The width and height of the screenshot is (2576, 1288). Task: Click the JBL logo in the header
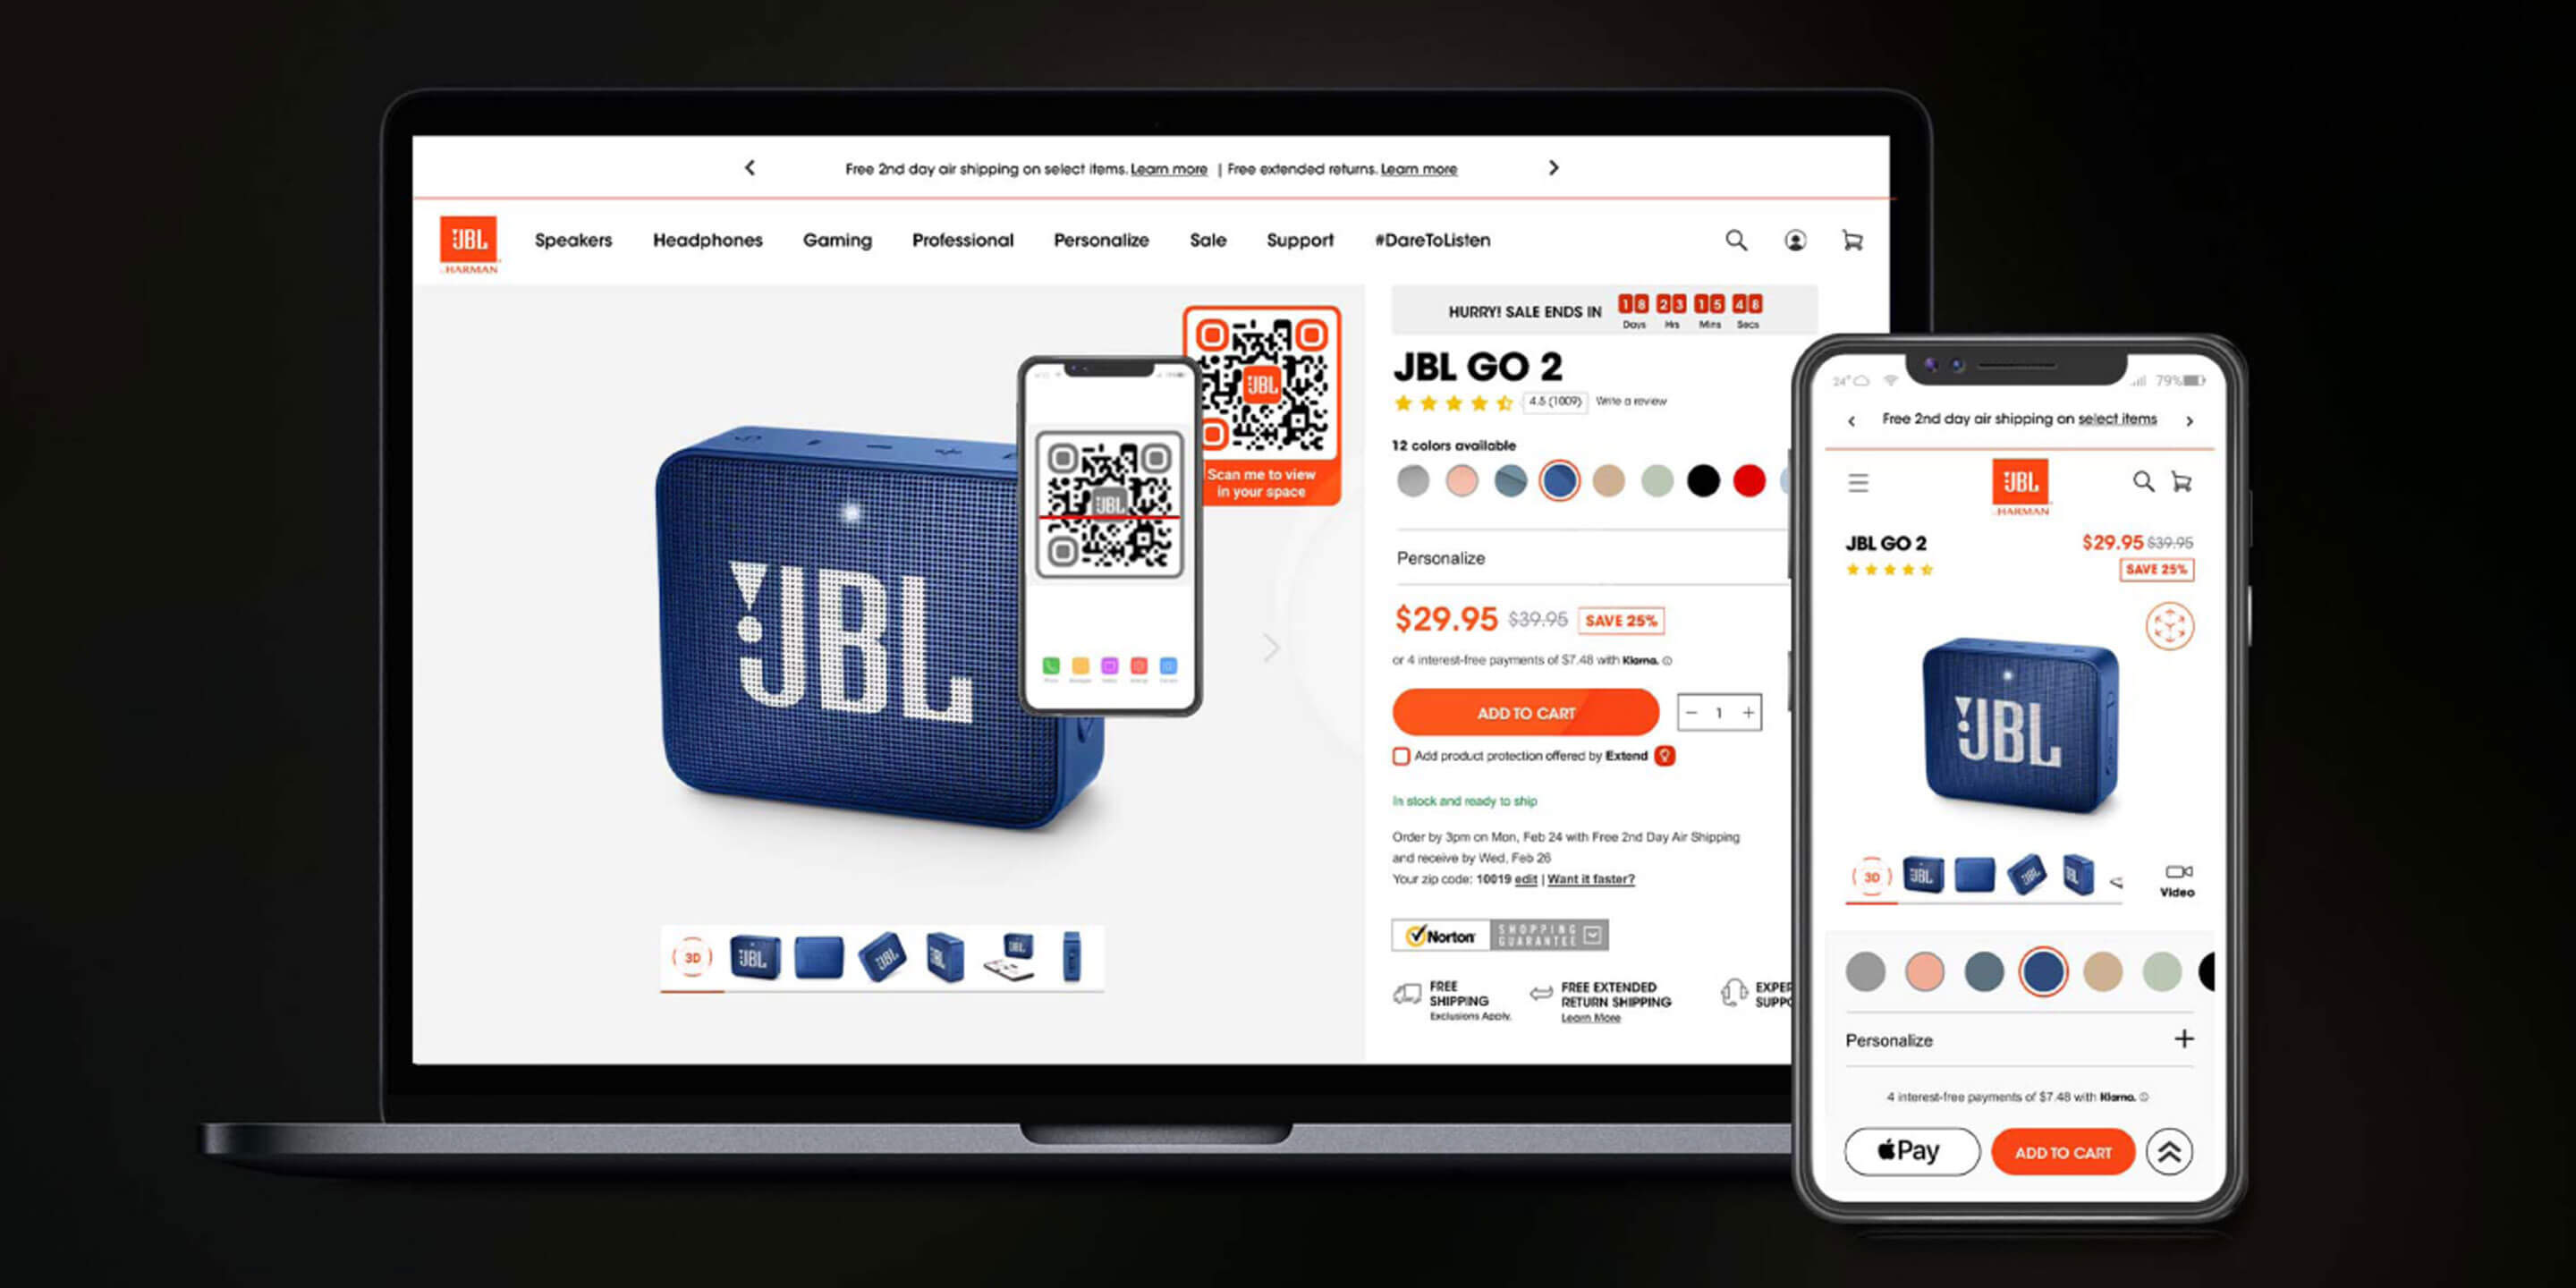(468, 238)
